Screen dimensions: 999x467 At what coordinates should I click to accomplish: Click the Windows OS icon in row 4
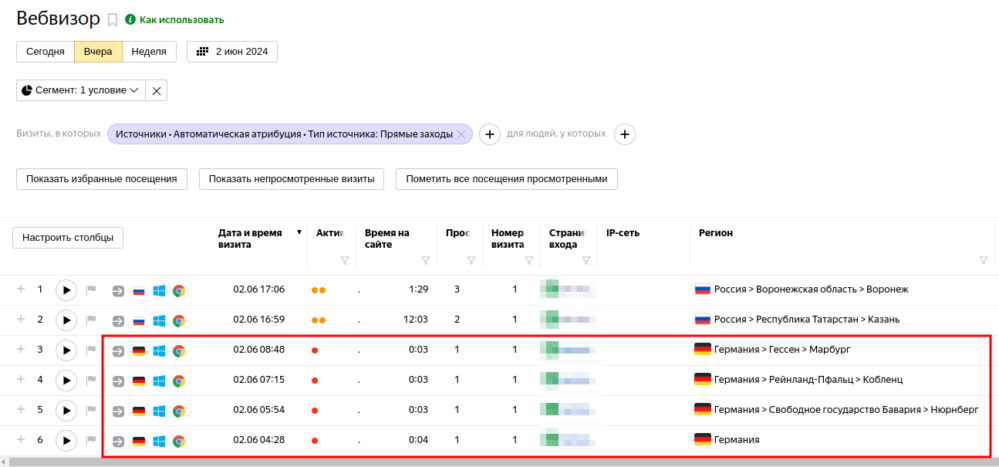159,381
